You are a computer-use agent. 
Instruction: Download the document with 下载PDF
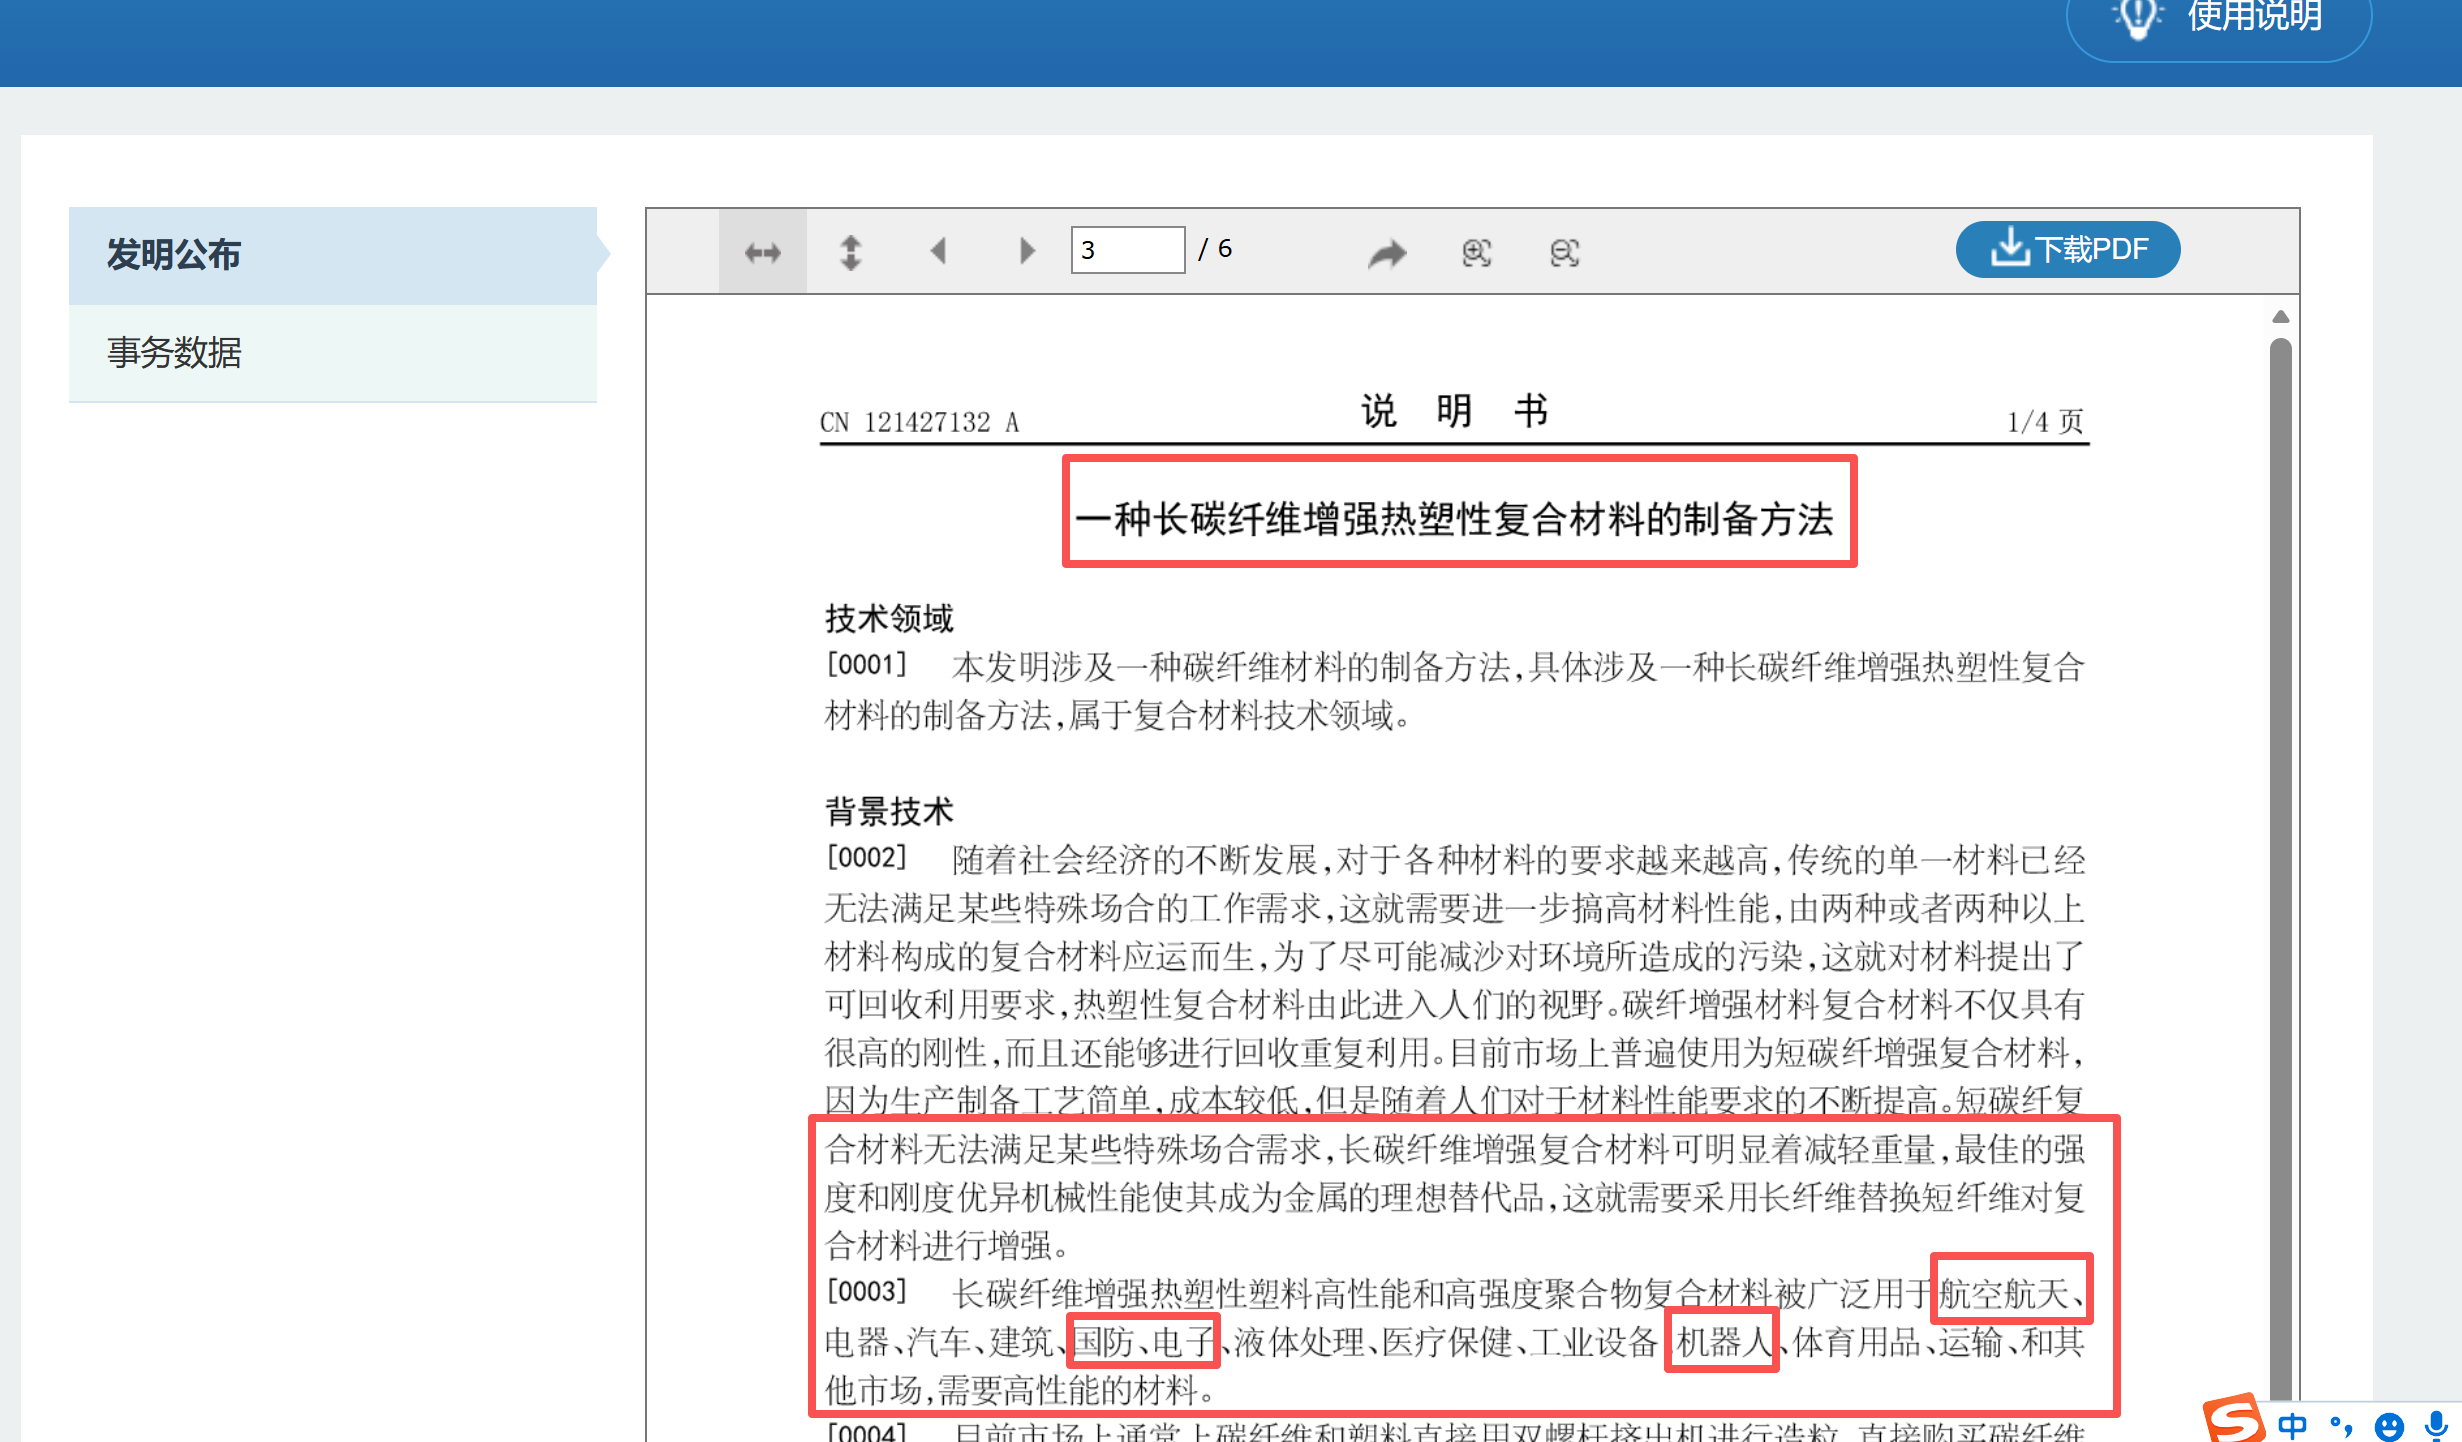click(2067, 249)
